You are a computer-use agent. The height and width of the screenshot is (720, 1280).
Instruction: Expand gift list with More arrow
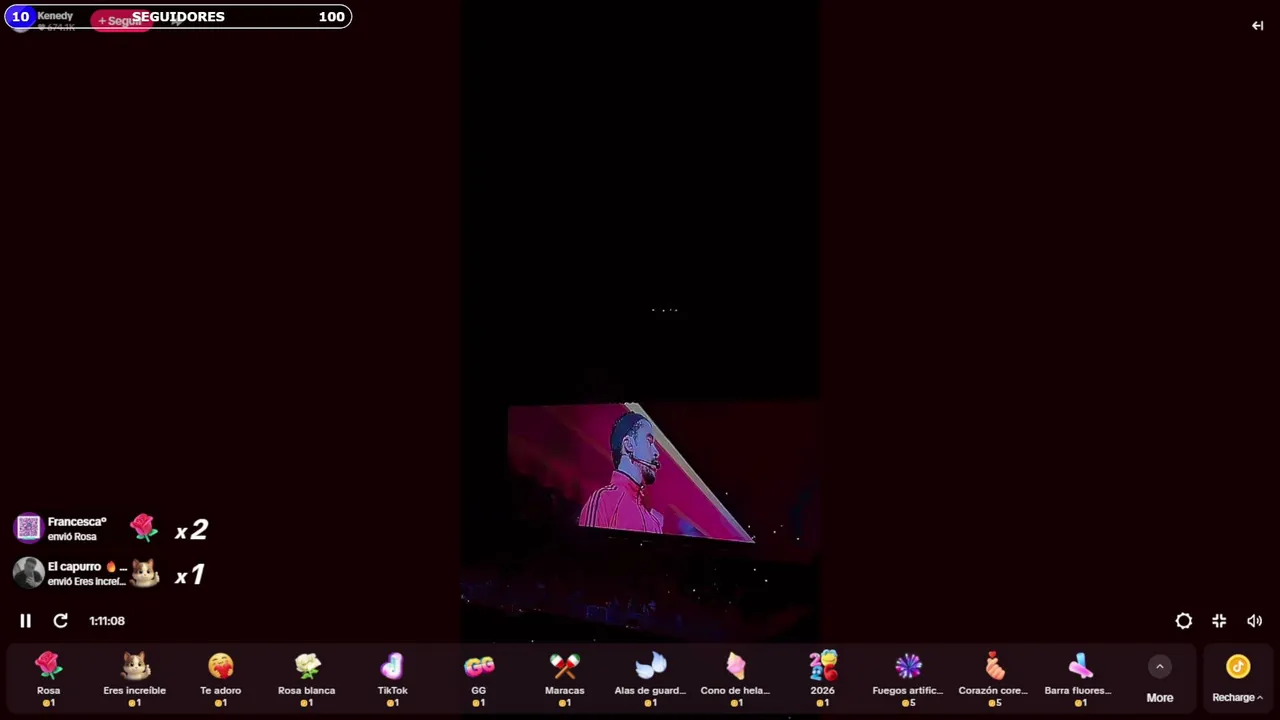click(x=1160, y=667)
